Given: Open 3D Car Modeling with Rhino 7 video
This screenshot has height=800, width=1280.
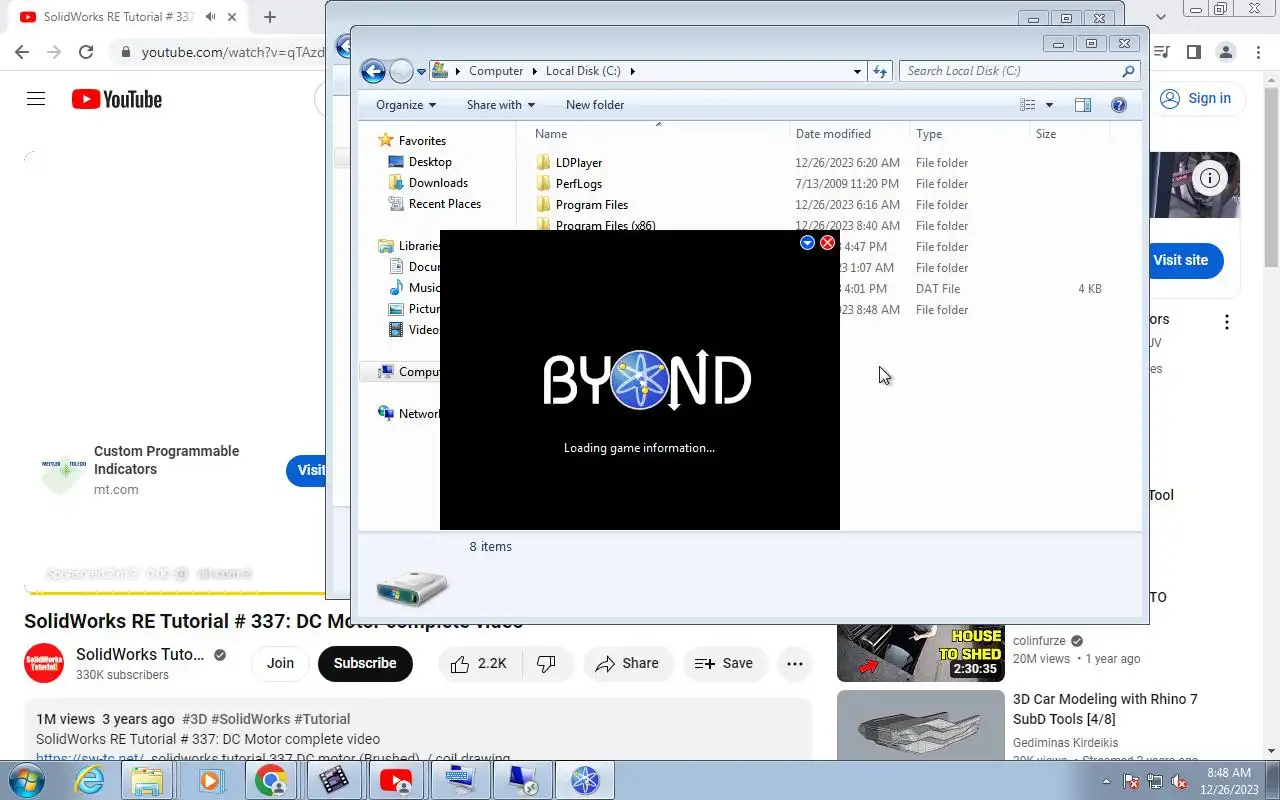Looking at the screenshot, I should (x=1105, y=709).
